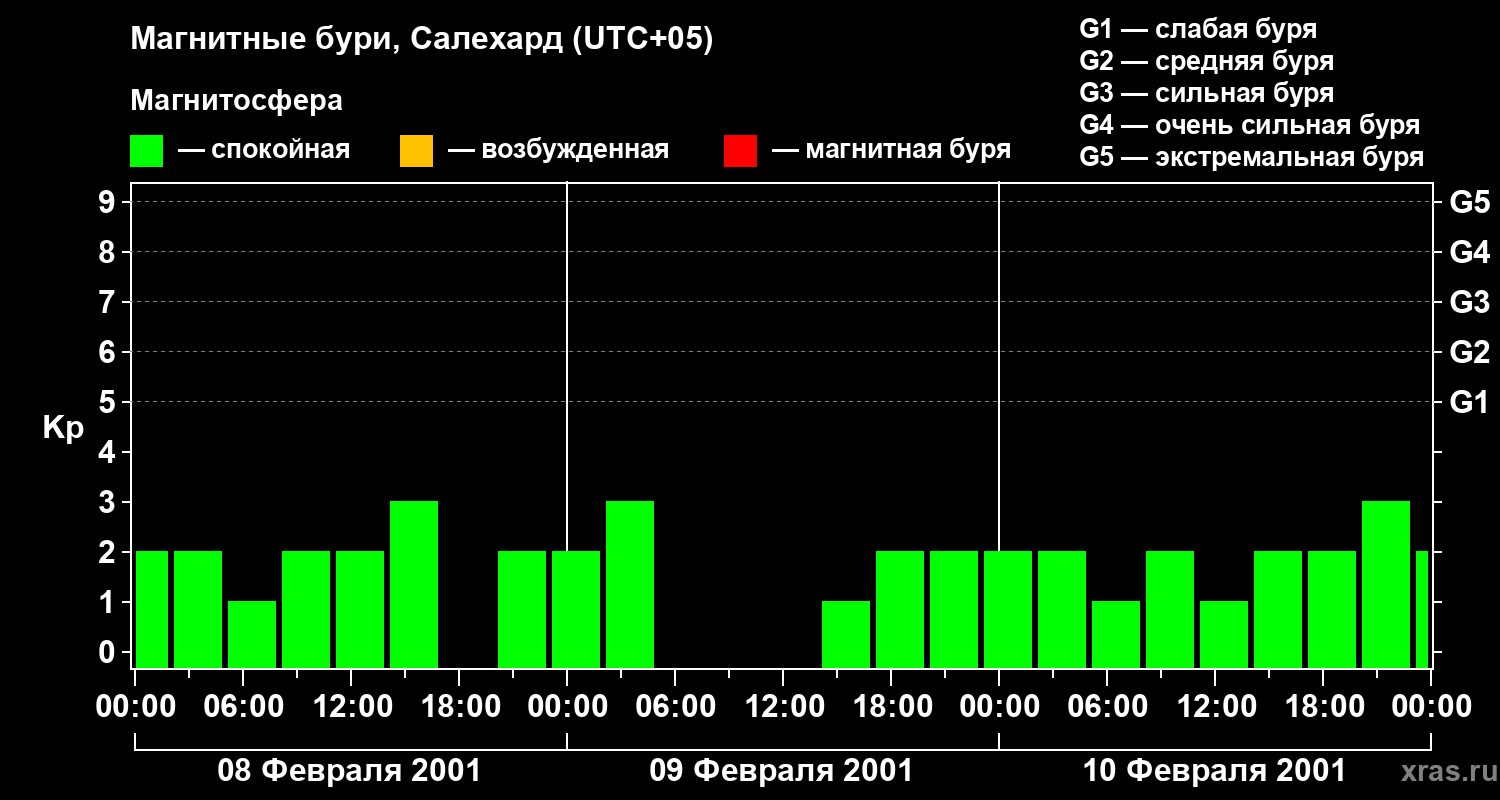
Task: Select the 'G4 — очень сильная буря' line
Action: click(x=1250, y=125)
